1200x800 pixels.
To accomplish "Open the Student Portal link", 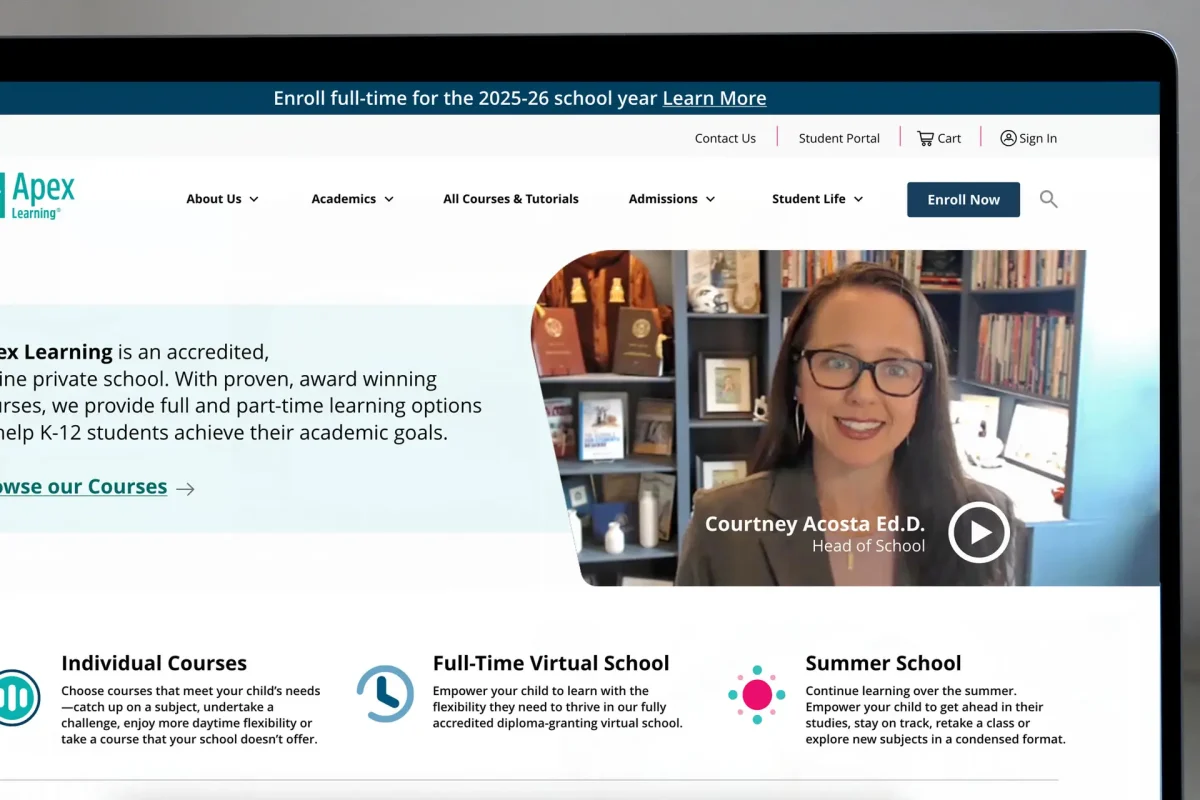I will pos(839,138).
